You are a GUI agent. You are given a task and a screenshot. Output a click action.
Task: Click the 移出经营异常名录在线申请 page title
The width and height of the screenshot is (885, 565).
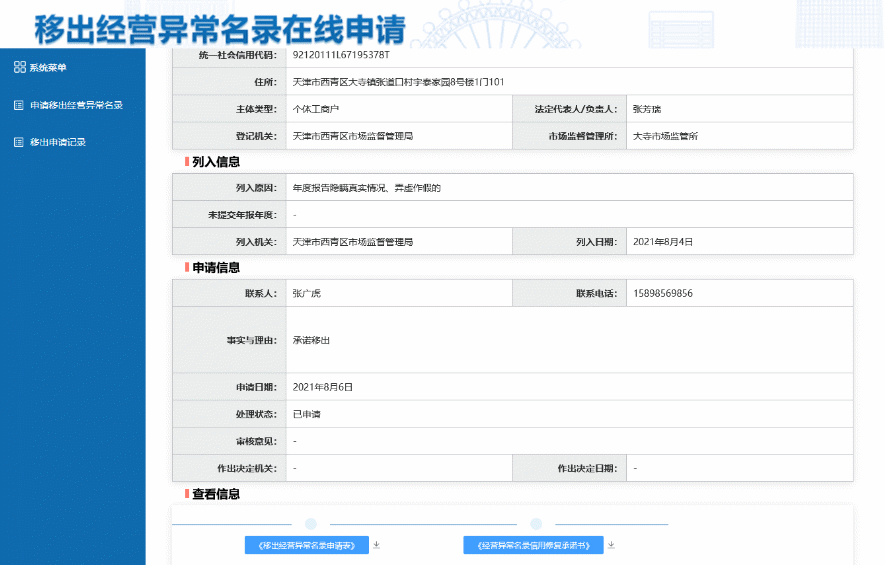tap(220, 30)
